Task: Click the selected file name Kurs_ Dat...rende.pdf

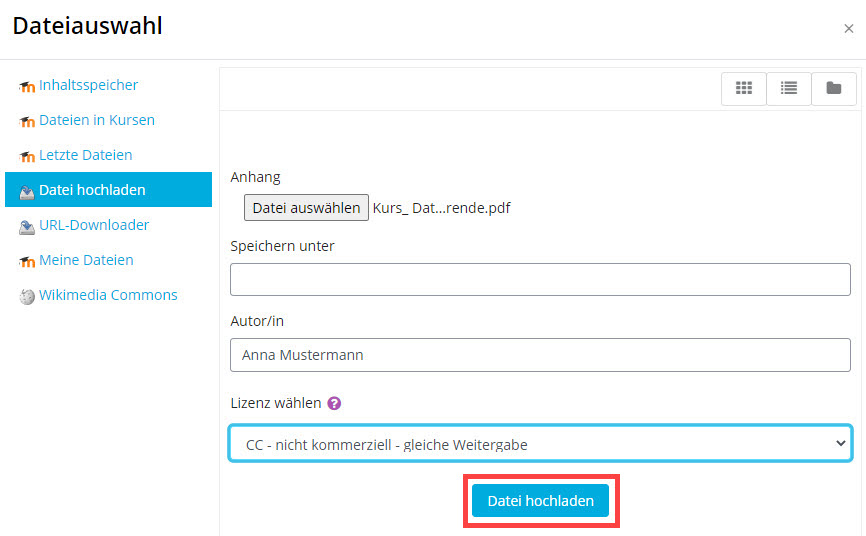Action: coord(441,208)
